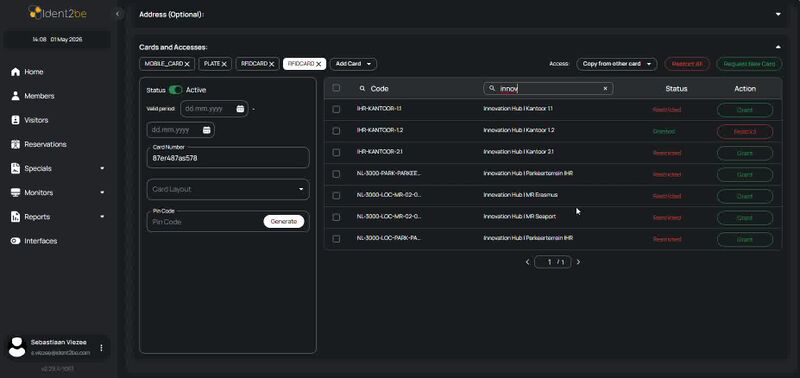800x378 pixels.
Task: Grant access to Kantoor 1.1
Action: pyautogui.click(x=745, y=110)
